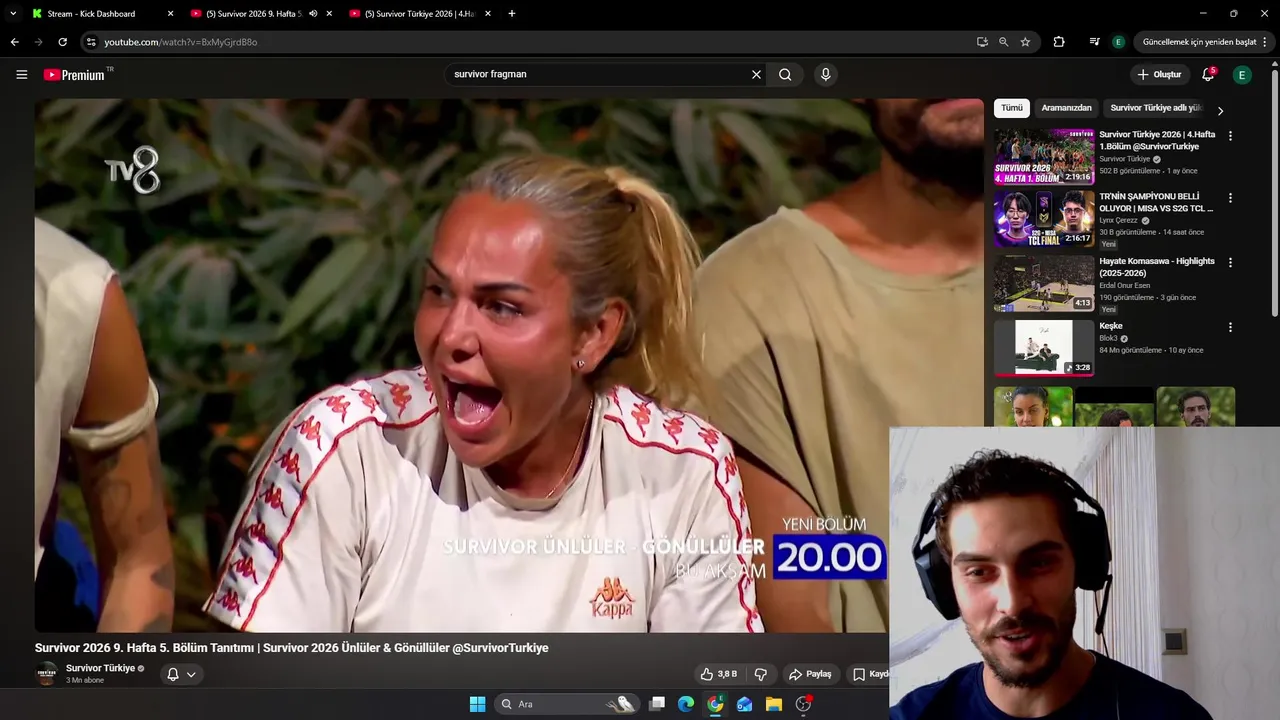The width and height of the screenshot is (1280, 720).
Task: Open File Explorer from taskbar
Action: tap(774, 704)
